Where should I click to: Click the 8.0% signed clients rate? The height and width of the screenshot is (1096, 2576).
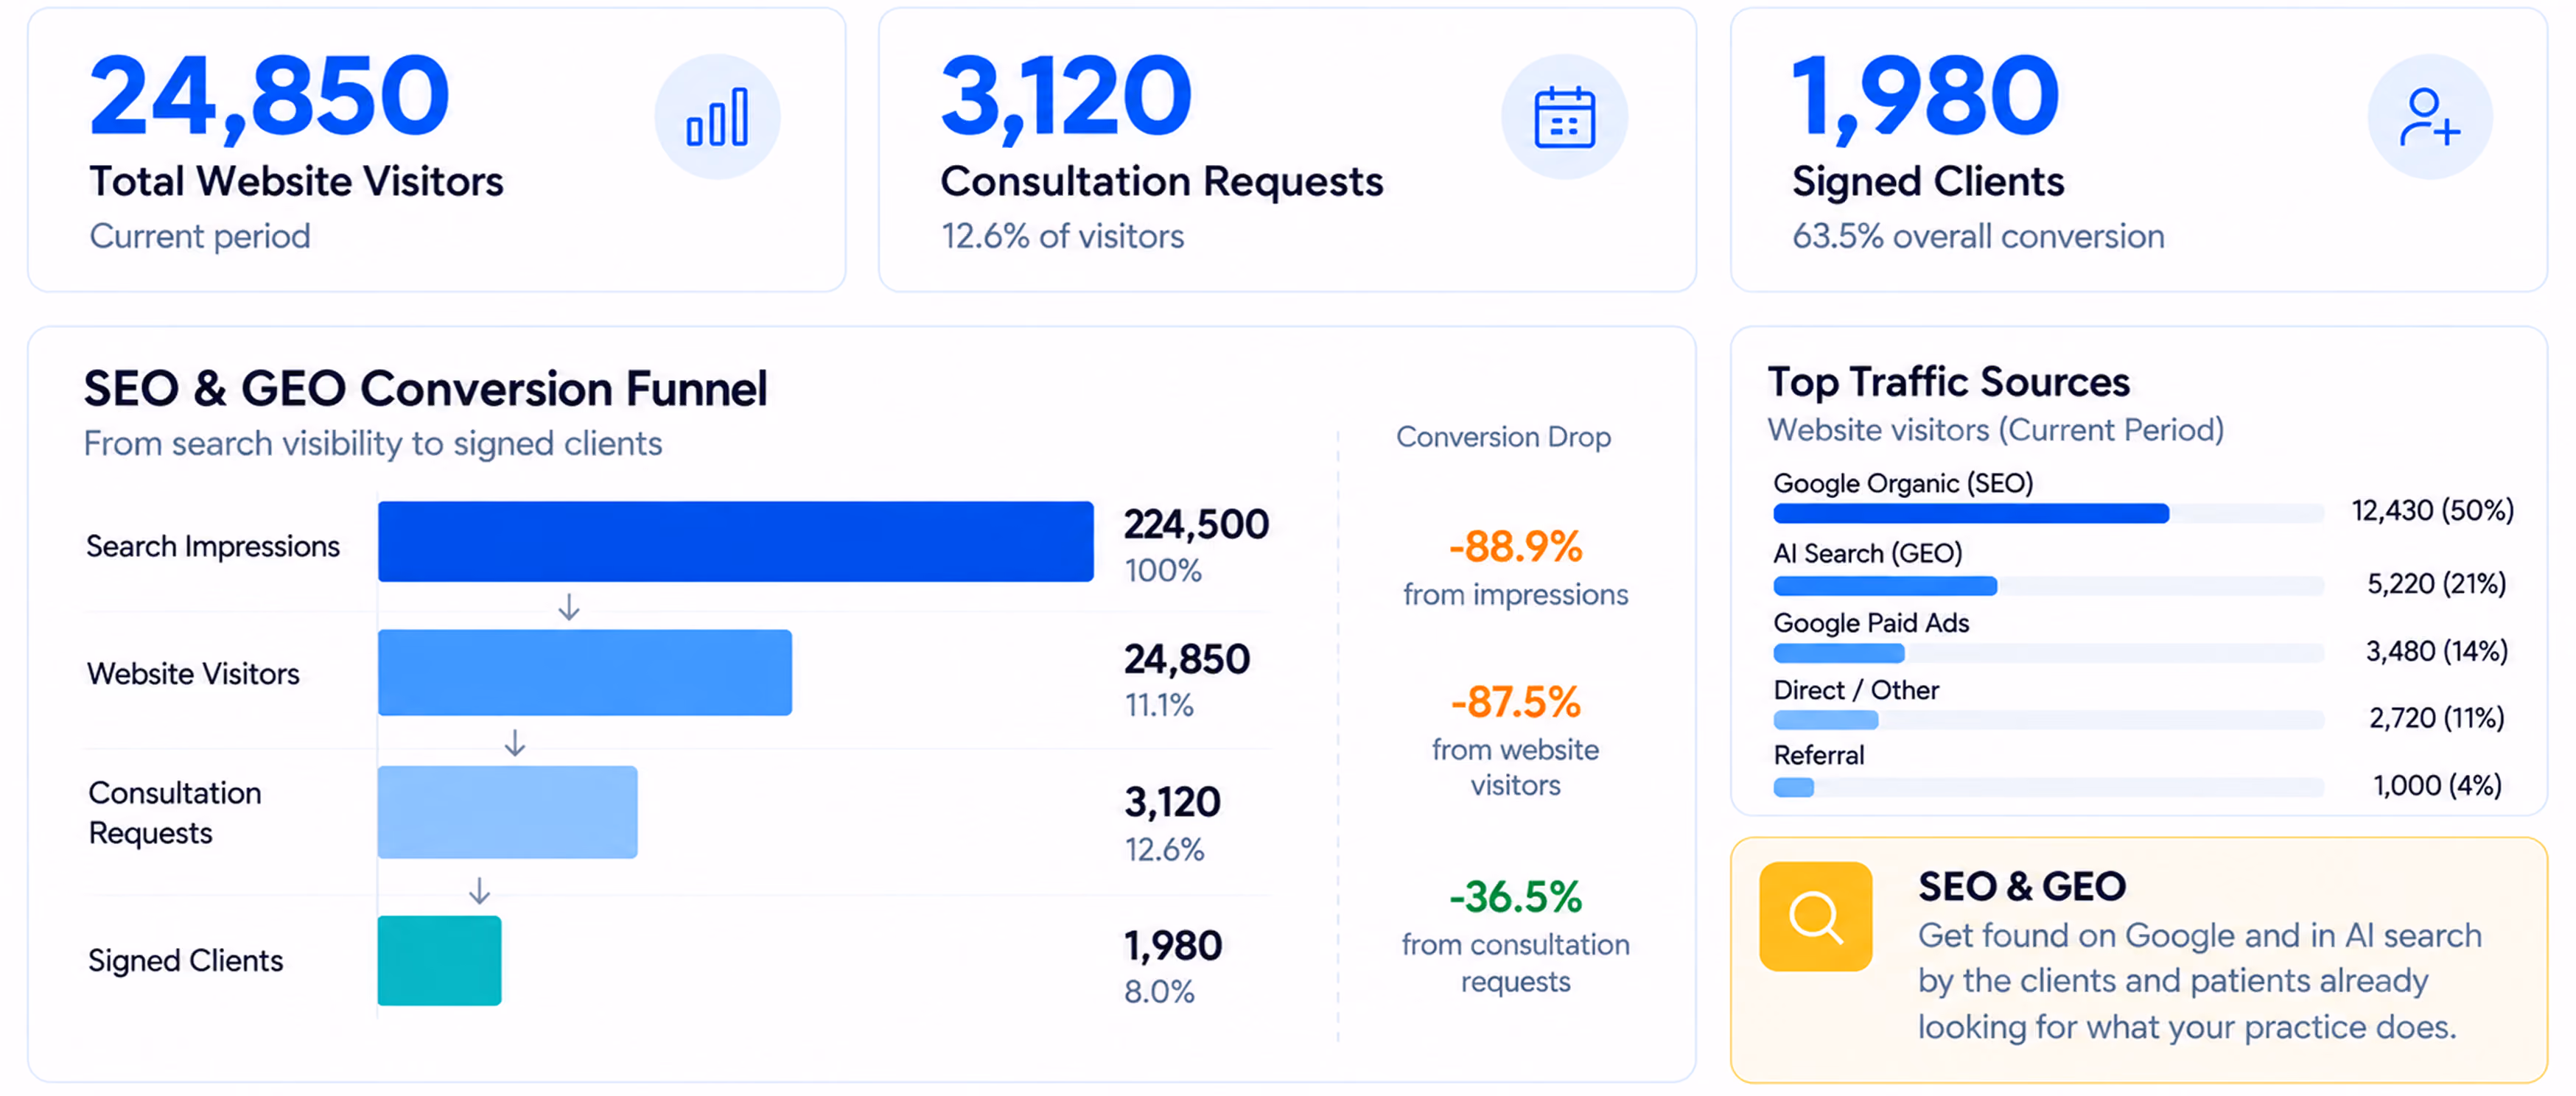pos(1159,991)
